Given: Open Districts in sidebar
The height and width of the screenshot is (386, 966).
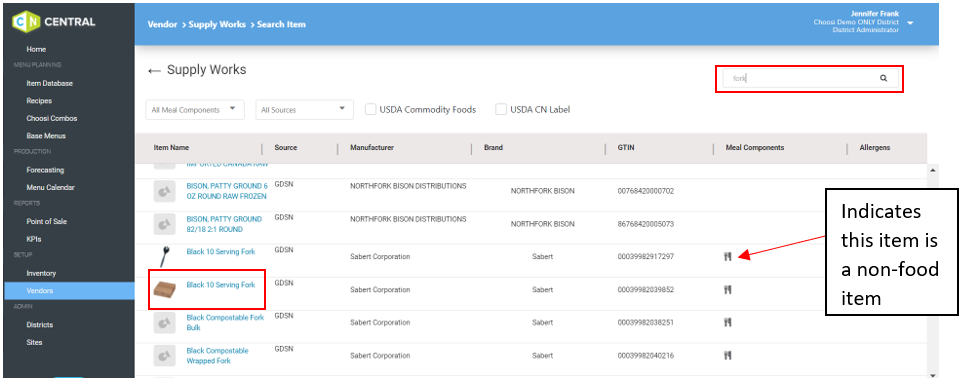Looking at the screenshot, I should coord(39,324).
